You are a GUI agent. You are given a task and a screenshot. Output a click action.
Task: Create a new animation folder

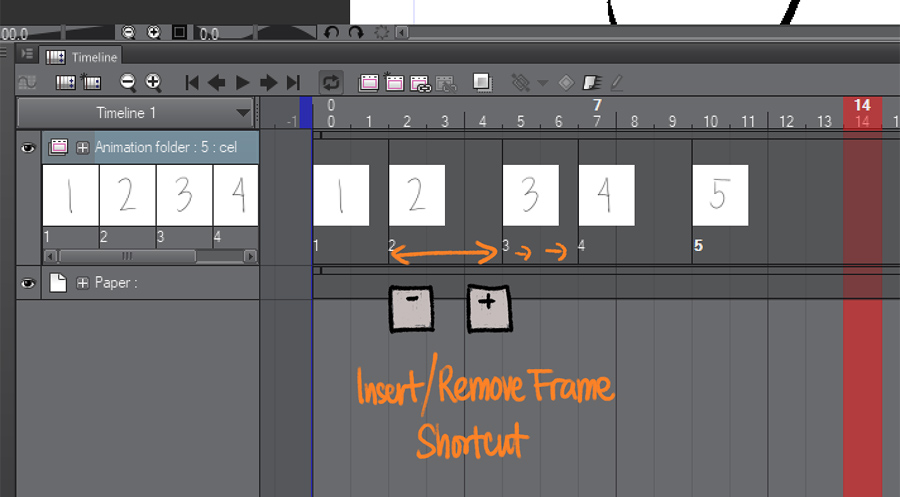(x=368, y=83)
